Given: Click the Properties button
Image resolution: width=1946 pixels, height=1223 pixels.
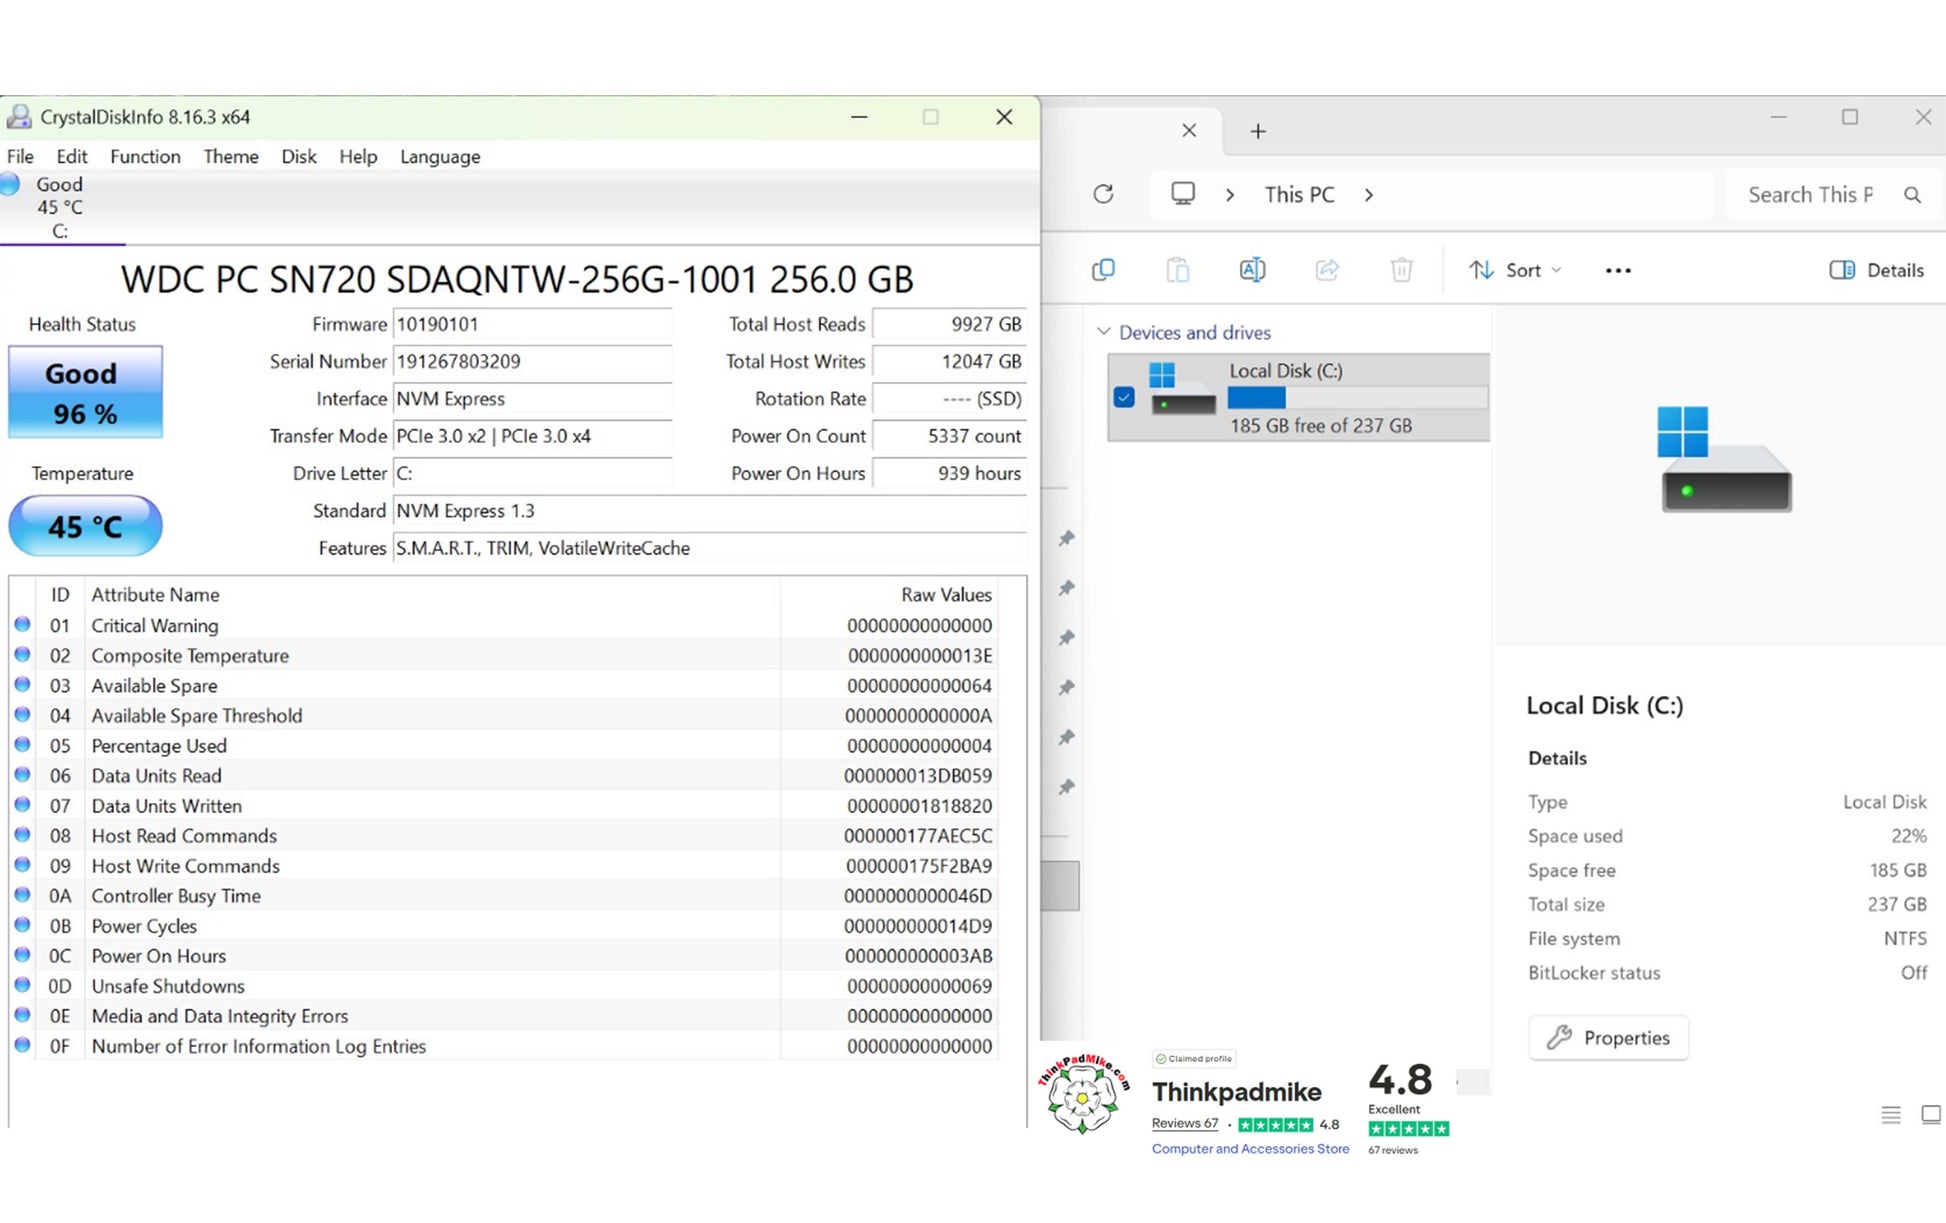Looking at the screenshot, I should 1608,1038.
